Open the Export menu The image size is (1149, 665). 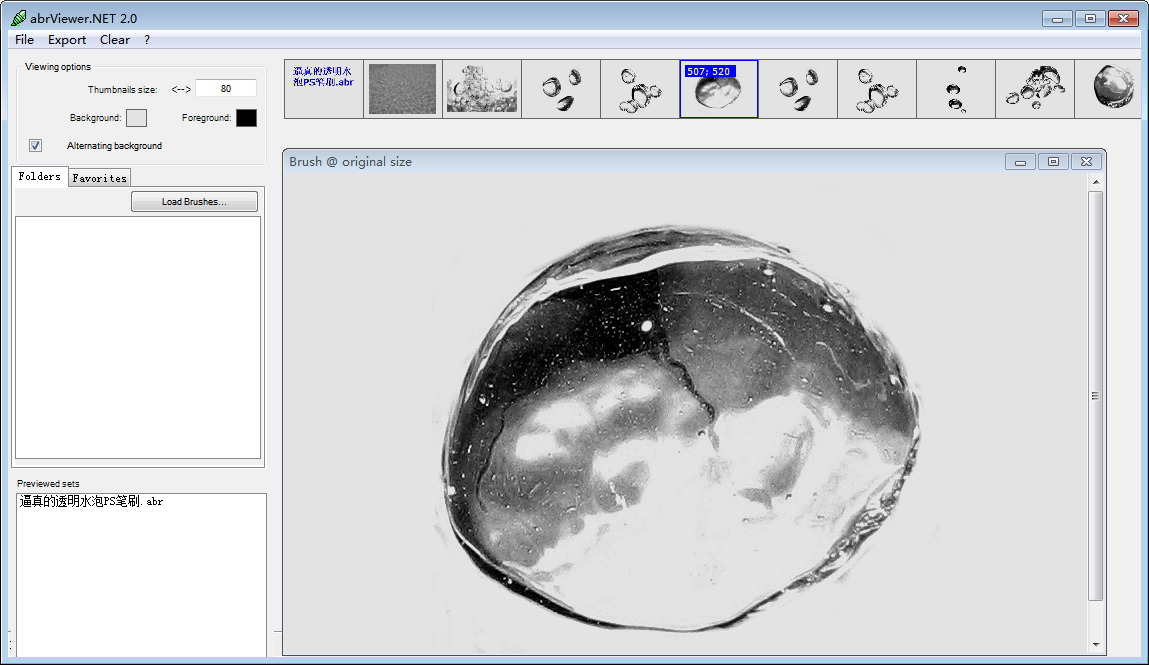67,40
